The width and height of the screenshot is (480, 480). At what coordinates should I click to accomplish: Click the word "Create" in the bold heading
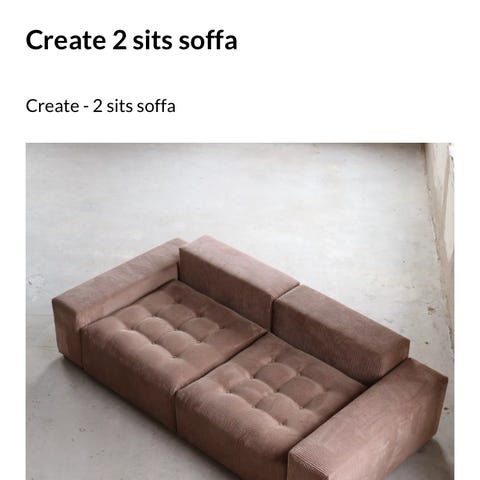[x=66, y=40]
